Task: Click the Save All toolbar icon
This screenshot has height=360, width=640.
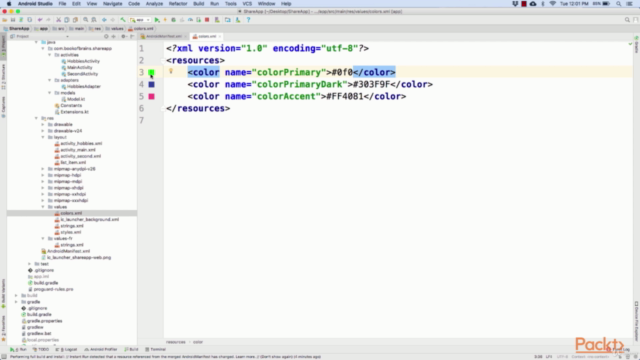Action: pos(13,20)
